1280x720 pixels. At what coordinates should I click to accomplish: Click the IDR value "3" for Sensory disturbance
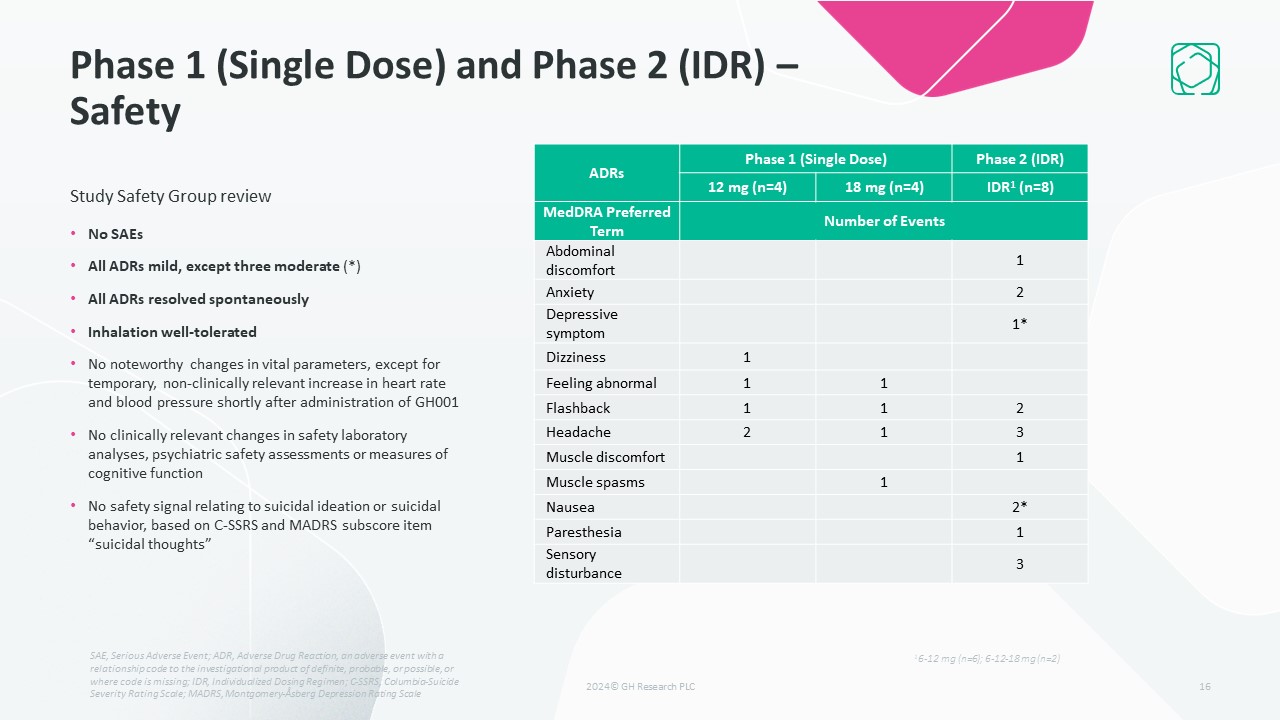[x=1019, y=564]
